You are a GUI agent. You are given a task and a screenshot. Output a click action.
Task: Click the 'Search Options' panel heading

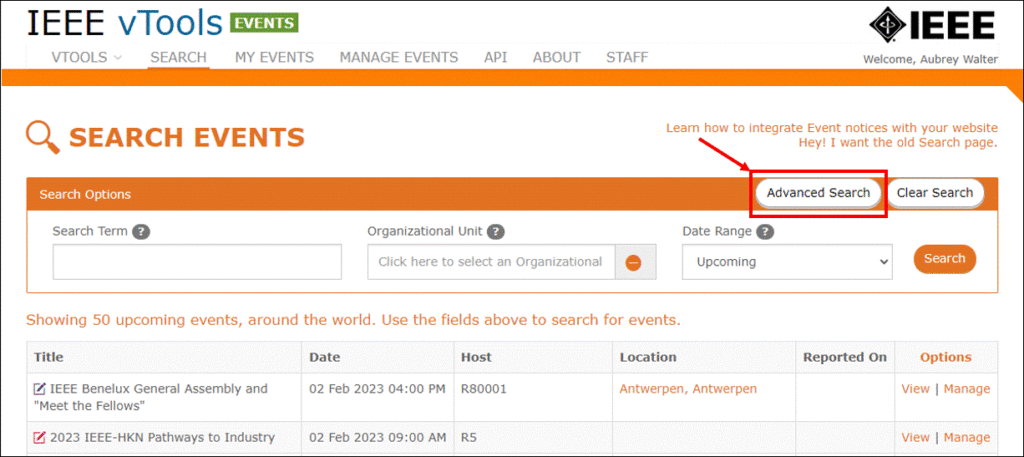pyautogui.click(x=85, y=195)
